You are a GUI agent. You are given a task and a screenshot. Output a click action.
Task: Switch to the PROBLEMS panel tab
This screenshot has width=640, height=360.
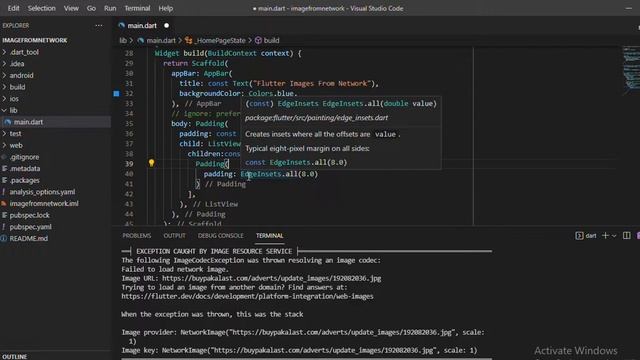click(137, 236)
